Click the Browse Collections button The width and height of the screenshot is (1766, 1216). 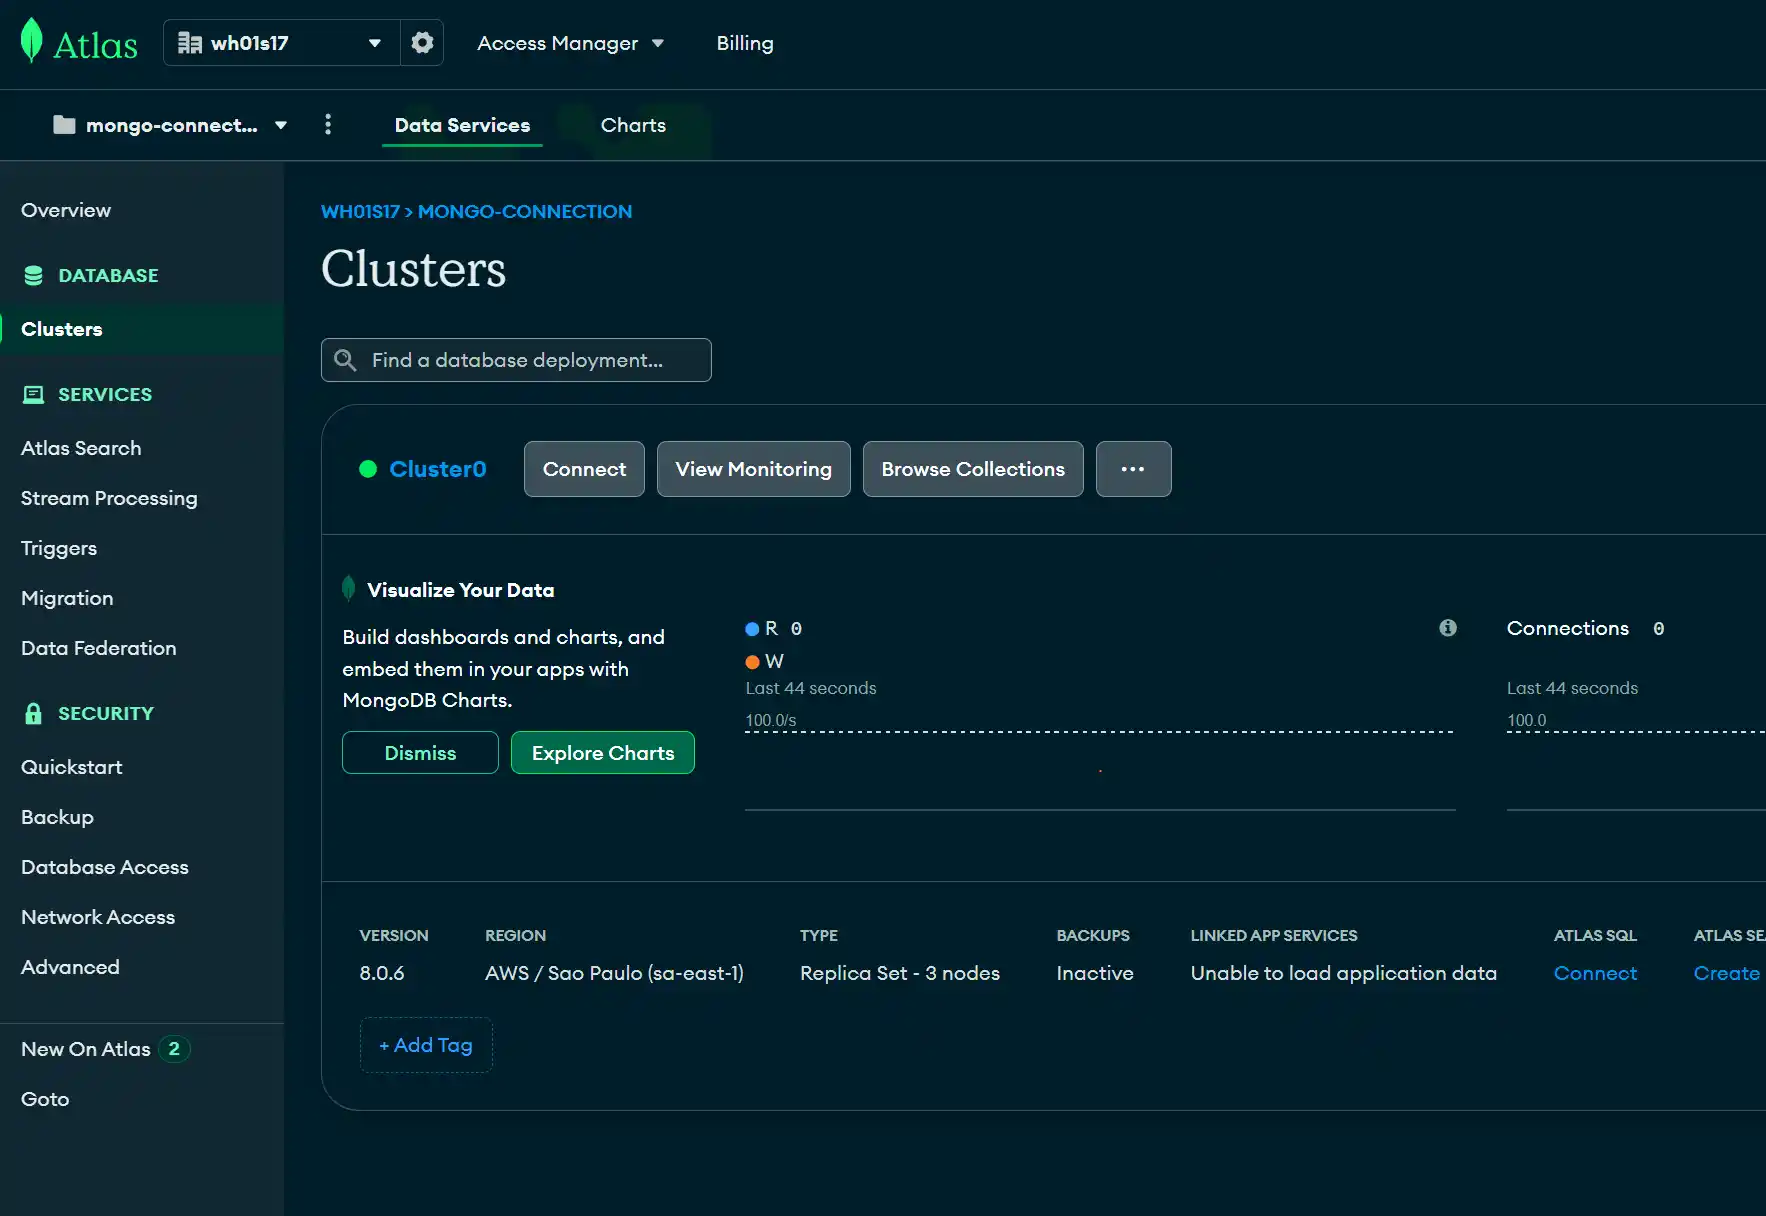(x=973, y=469)
